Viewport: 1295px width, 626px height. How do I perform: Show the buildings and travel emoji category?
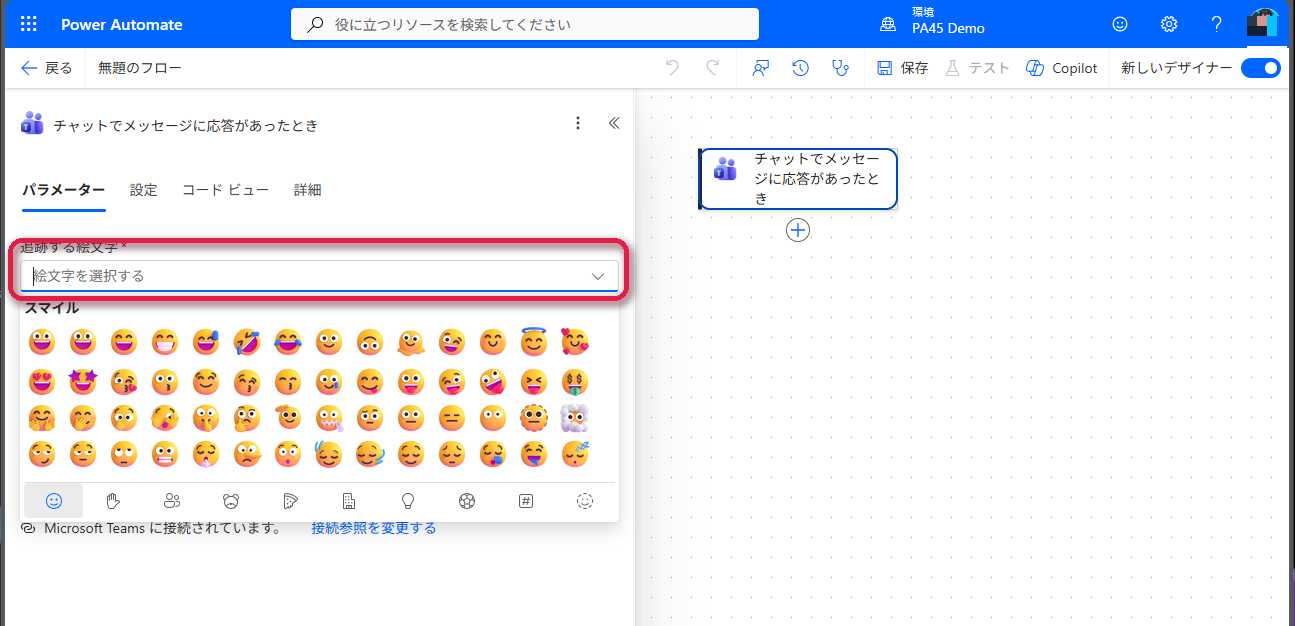tap(349, 500)
